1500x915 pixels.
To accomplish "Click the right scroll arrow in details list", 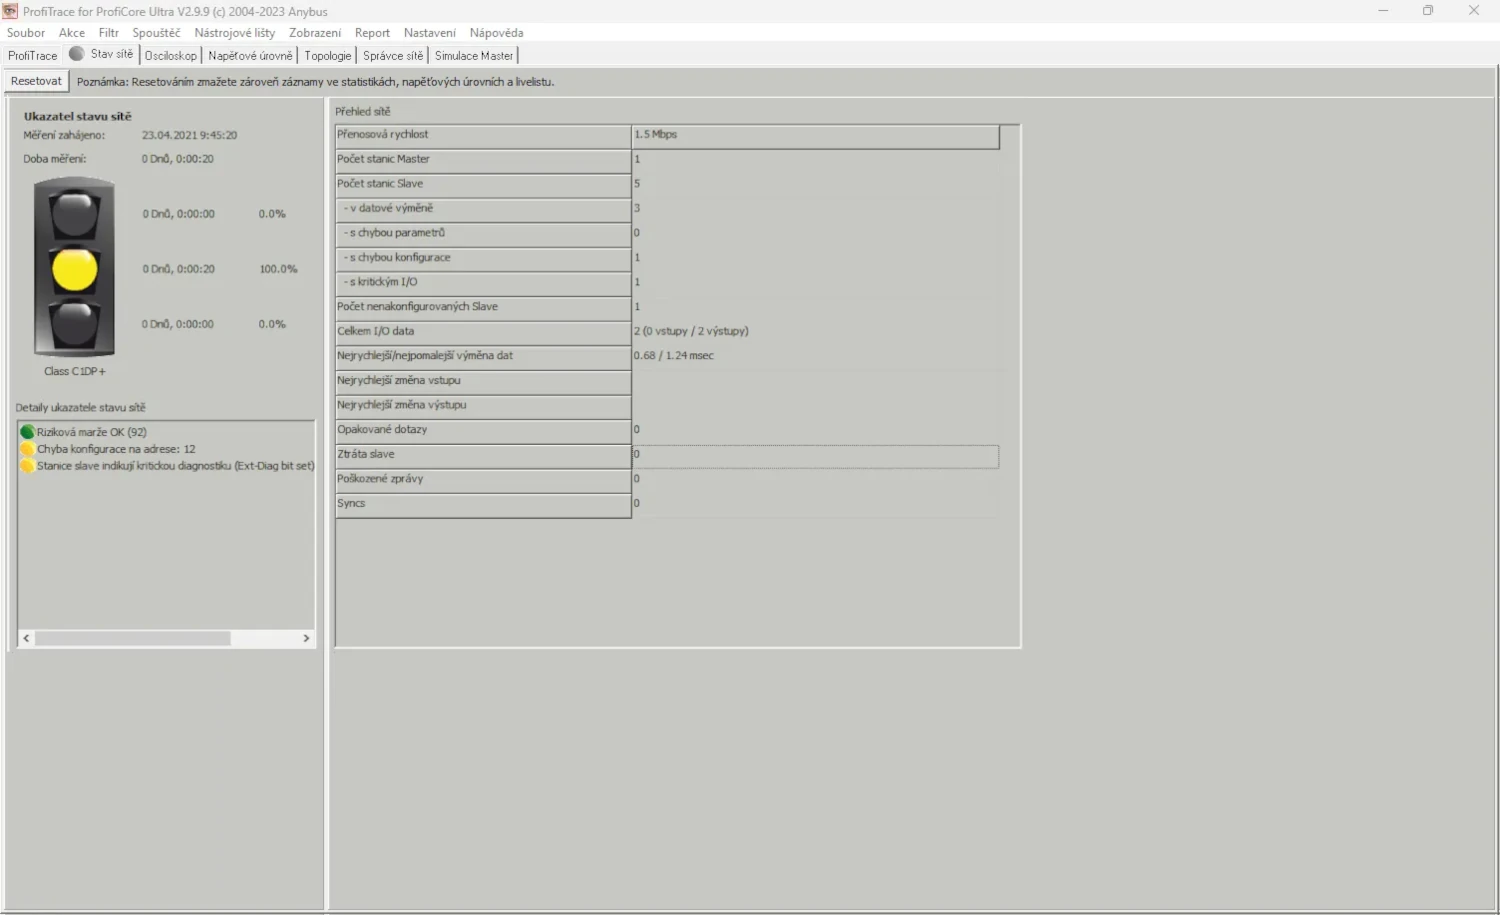I will click(x=306, y=638).
